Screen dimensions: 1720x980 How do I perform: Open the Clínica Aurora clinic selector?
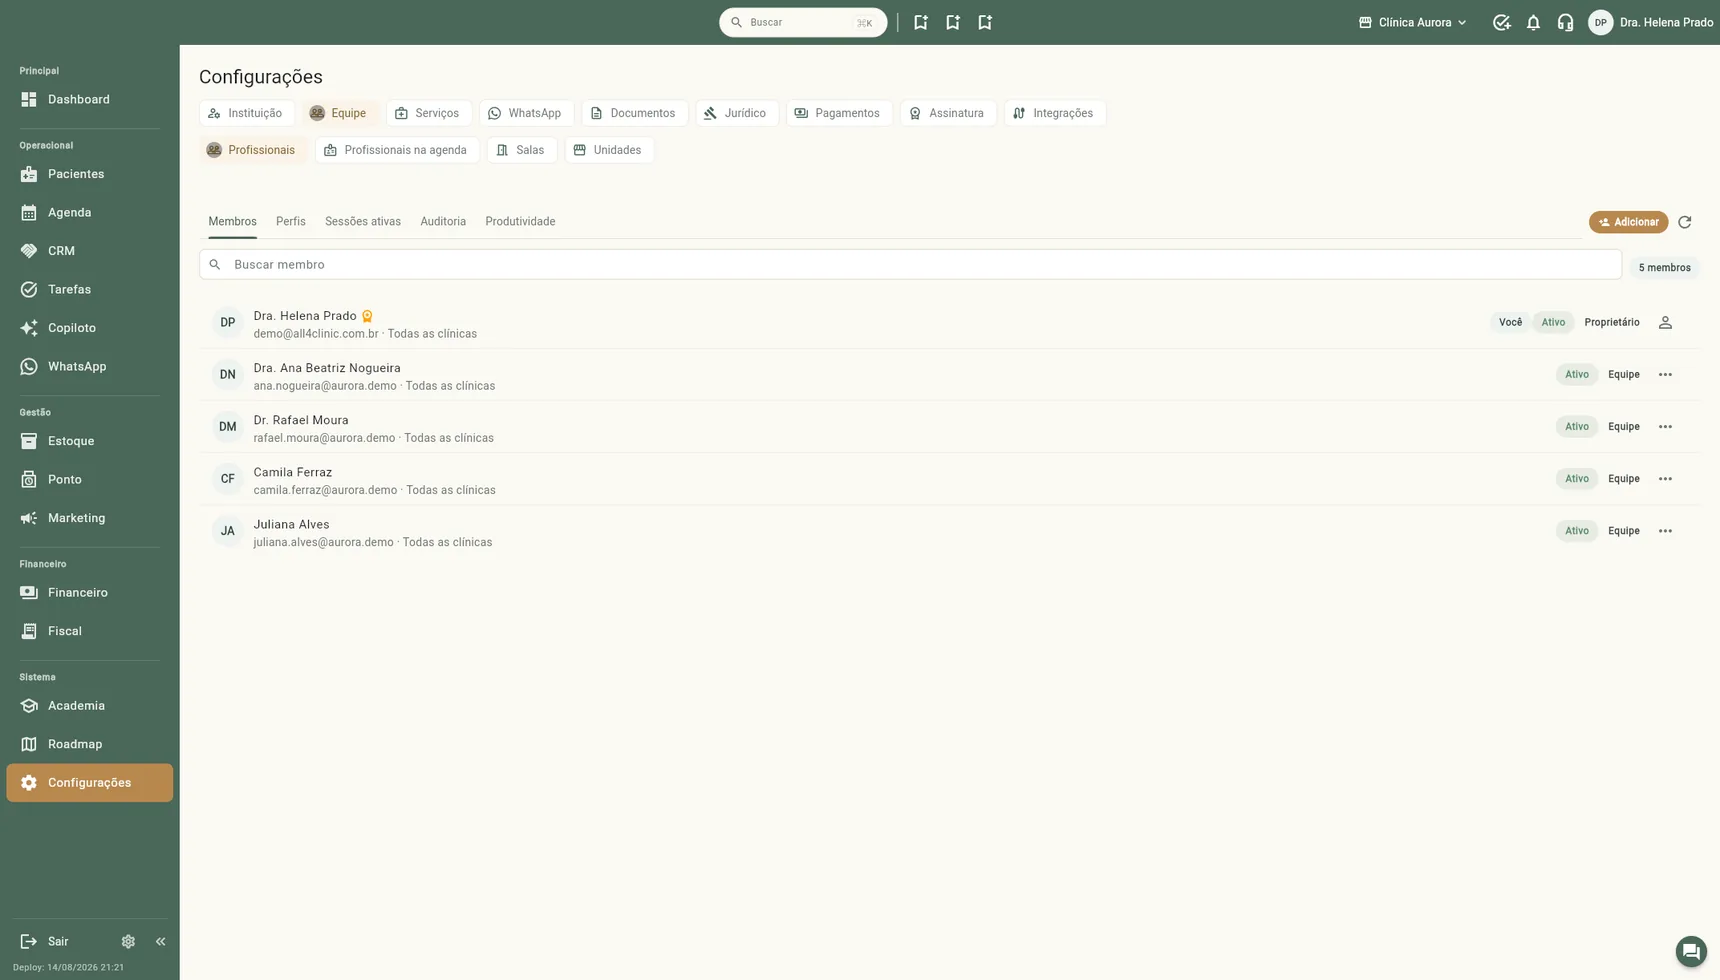pyautogui.click(x=1412, y=22)
